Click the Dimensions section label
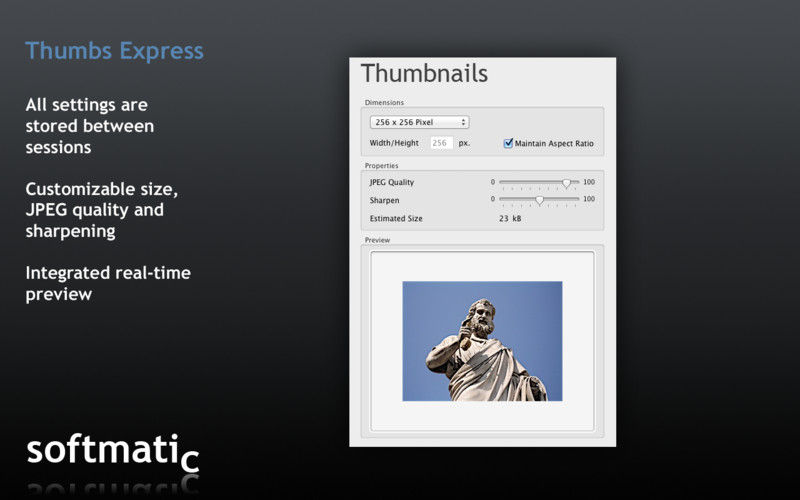This screenshot has height=500, width=800. click(384, 103)
